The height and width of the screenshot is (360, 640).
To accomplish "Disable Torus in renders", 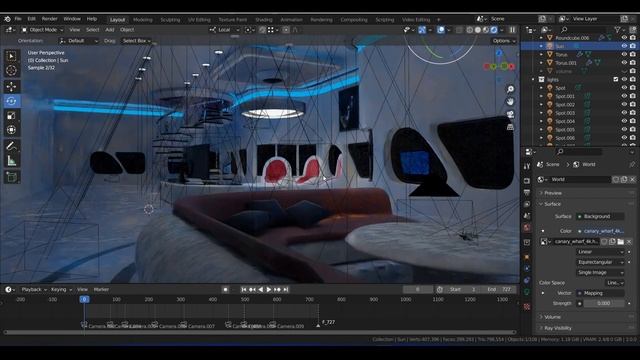I will coord(633,54).
